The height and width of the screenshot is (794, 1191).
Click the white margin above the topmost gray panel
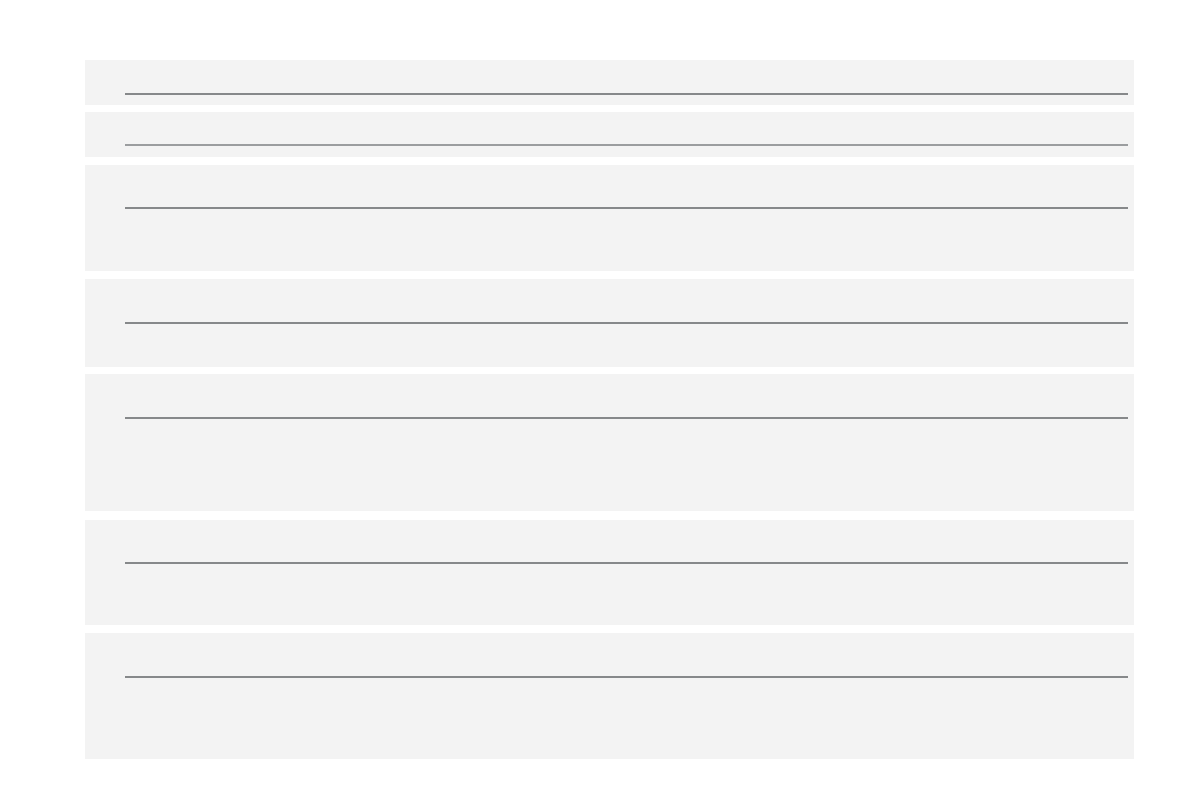point(625,30)
